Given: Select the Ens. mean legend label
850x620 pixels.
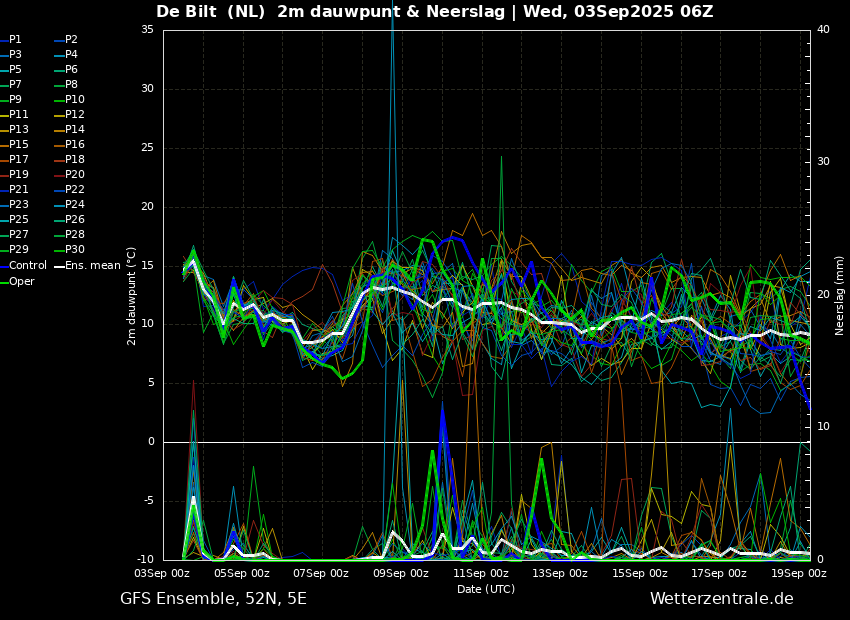Looking at the screenshot, I should tap(94, 265).
